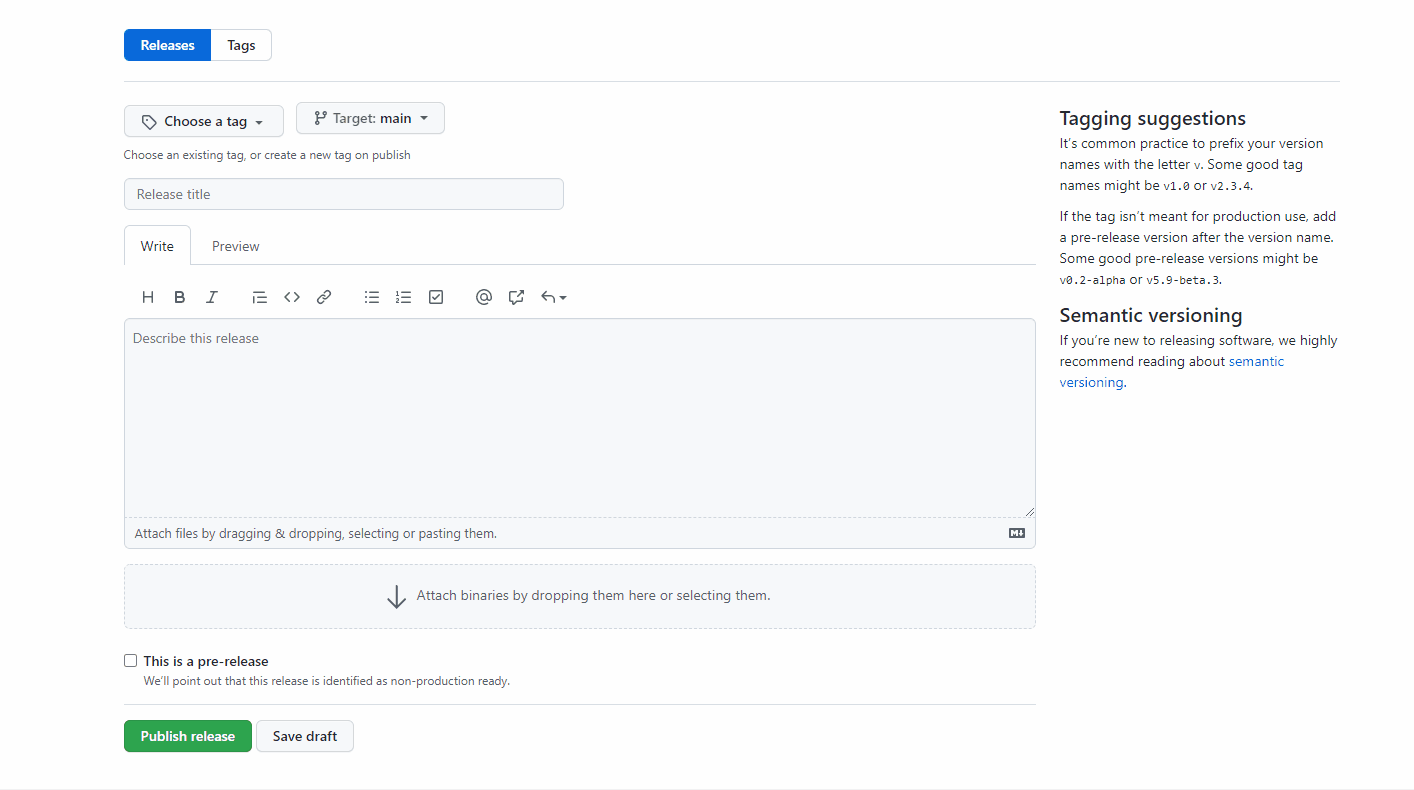Open the Target: main branch selector
This screenshot has height=790, width=1414.
[370, 117]
